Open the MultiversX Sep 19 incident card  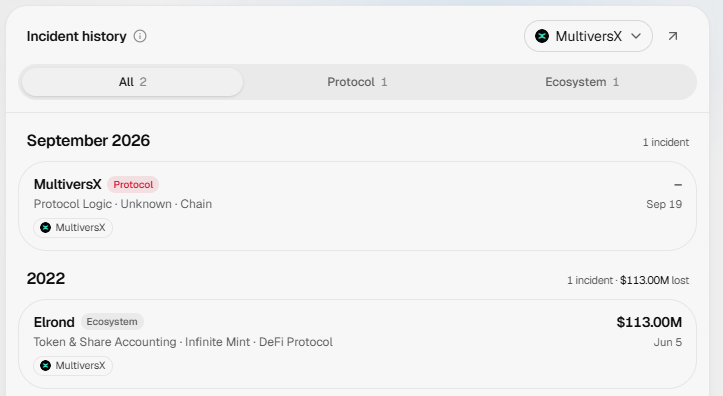[357, 206]
